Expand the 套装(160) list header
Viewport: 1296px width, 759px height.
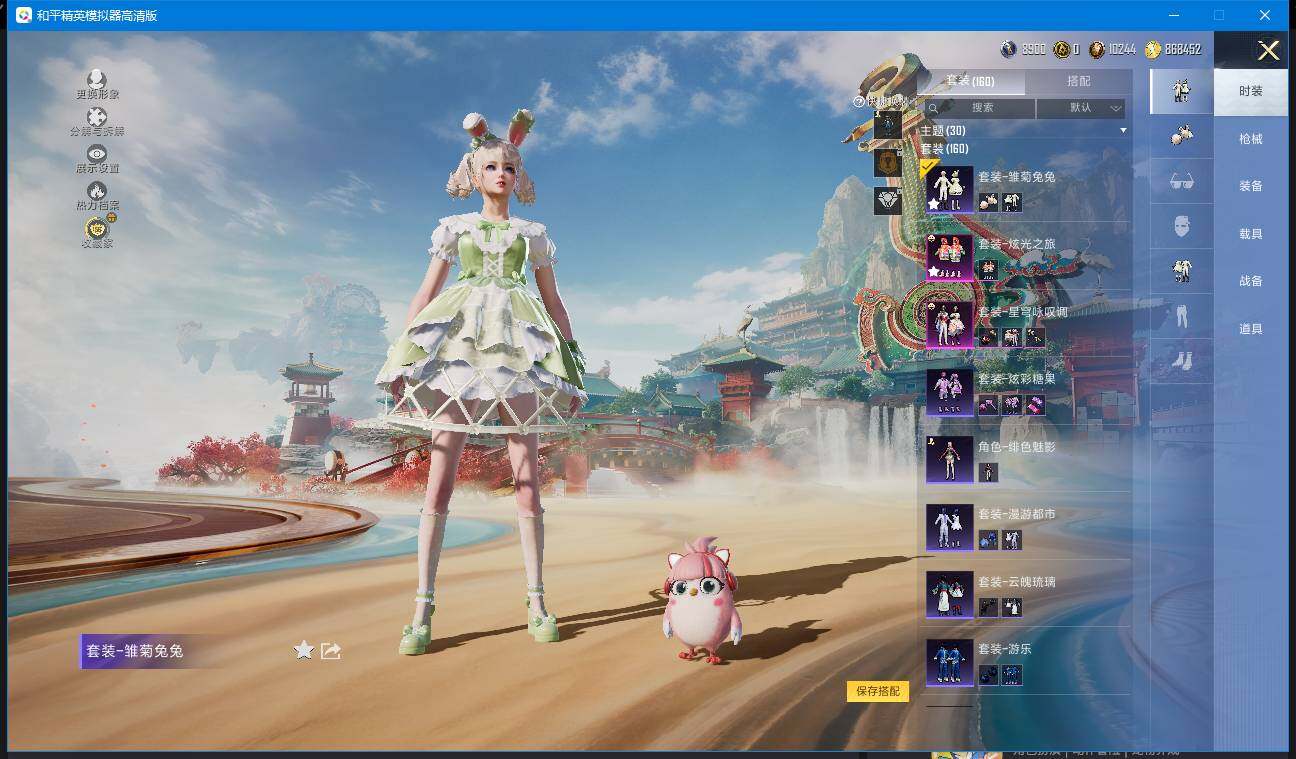(944, 149)
